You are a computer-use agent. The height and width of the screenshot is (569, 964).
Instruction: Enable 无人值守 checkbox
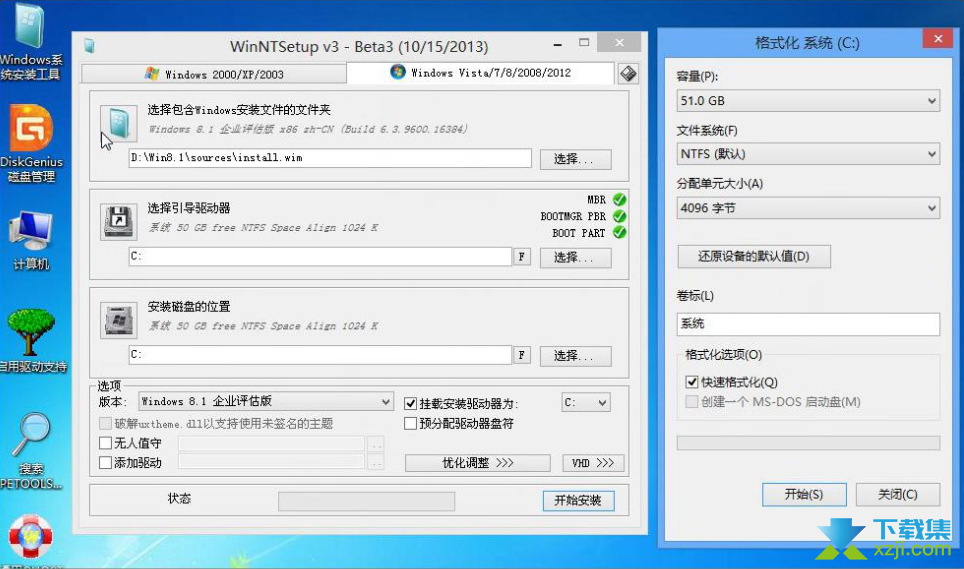click(105, 443)
